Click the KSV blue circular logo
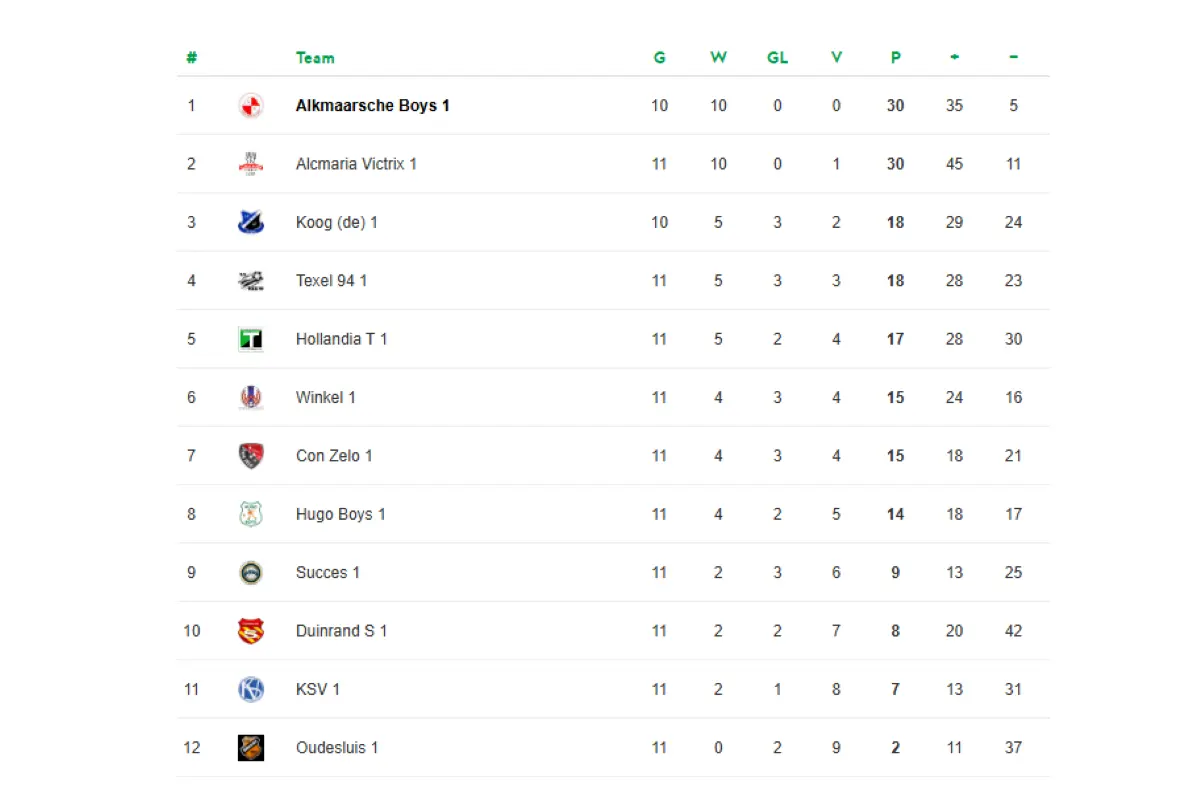This screenshot has width=1200, height=800. click(x=251, y=689)
